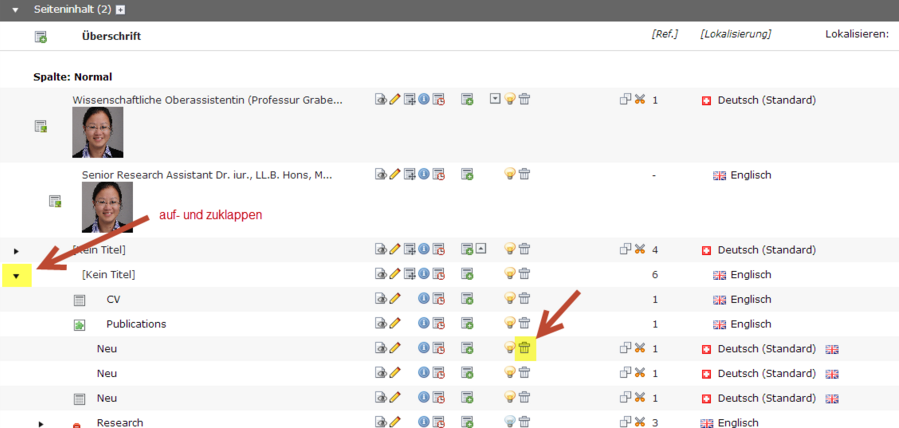Move the English [Kein Titel] record
The height and width of the screenshot is (428, 899).
409,273
